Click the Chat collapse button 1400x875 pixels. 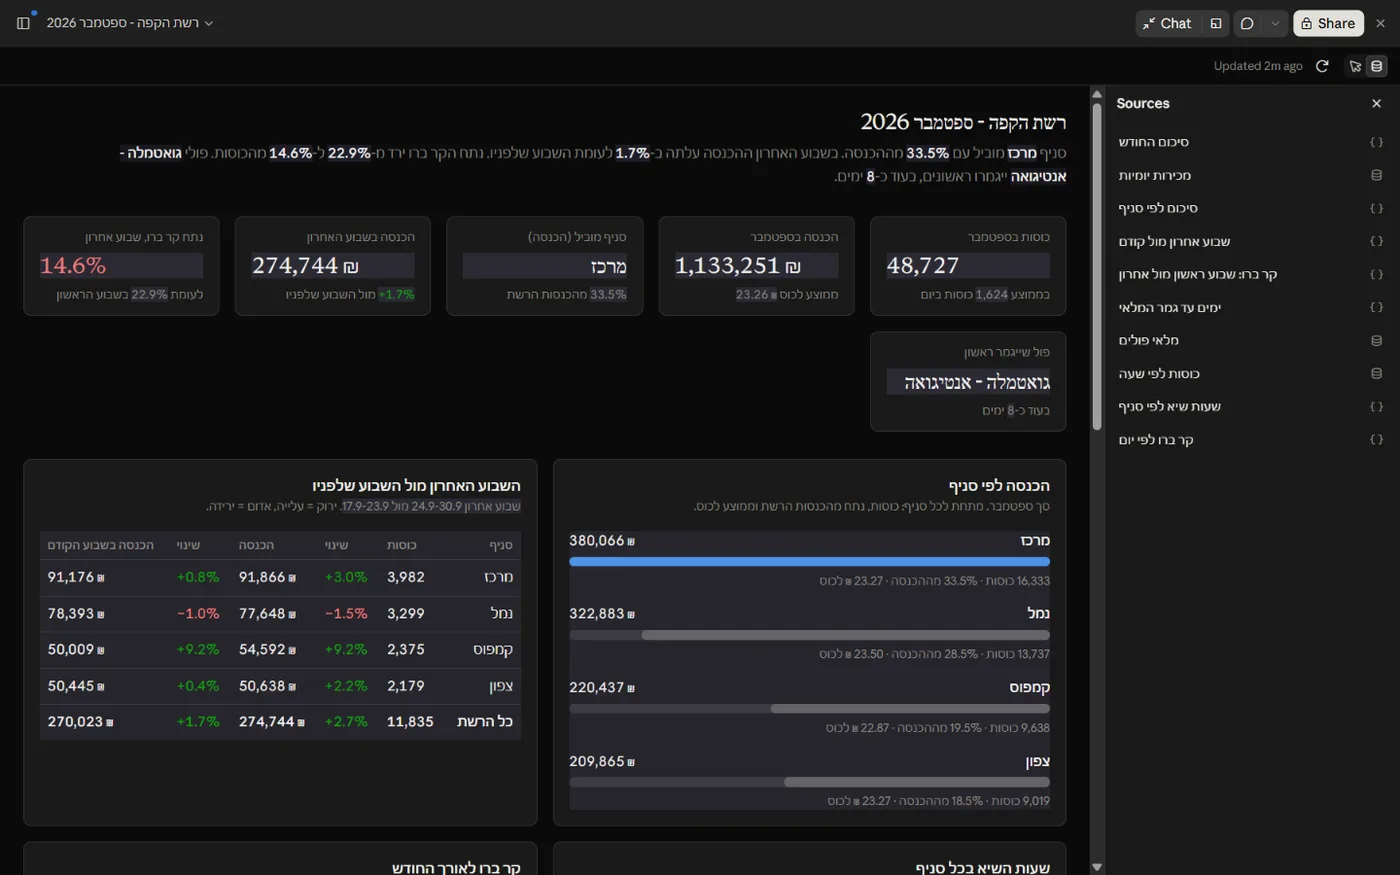tap(1167, 23)
